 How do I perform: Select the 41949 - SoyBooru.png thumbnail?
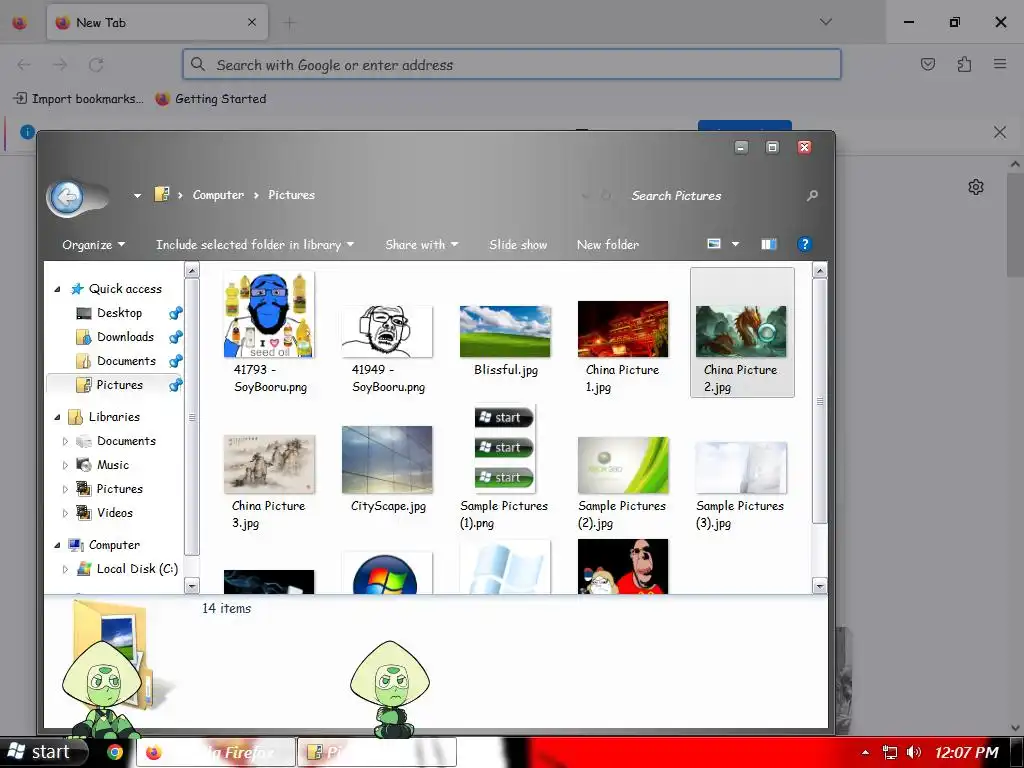387,331
